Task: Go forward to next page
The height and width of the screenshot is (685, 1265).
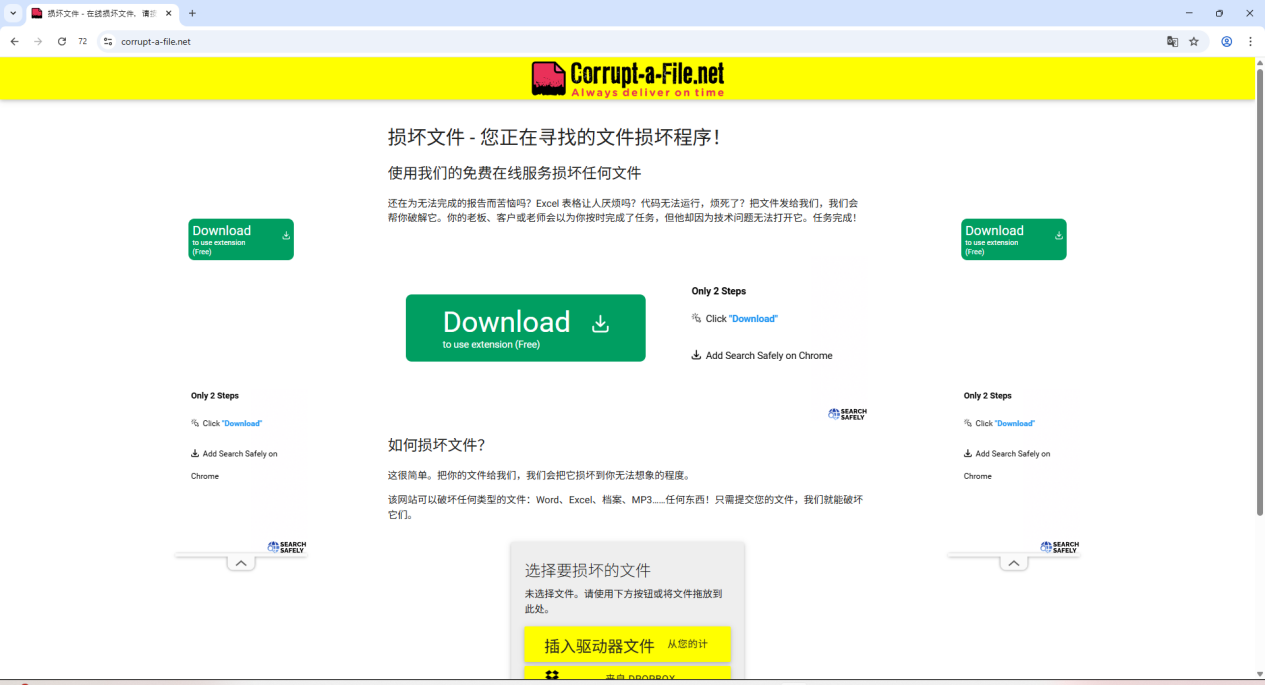Action: coord(38,41)
